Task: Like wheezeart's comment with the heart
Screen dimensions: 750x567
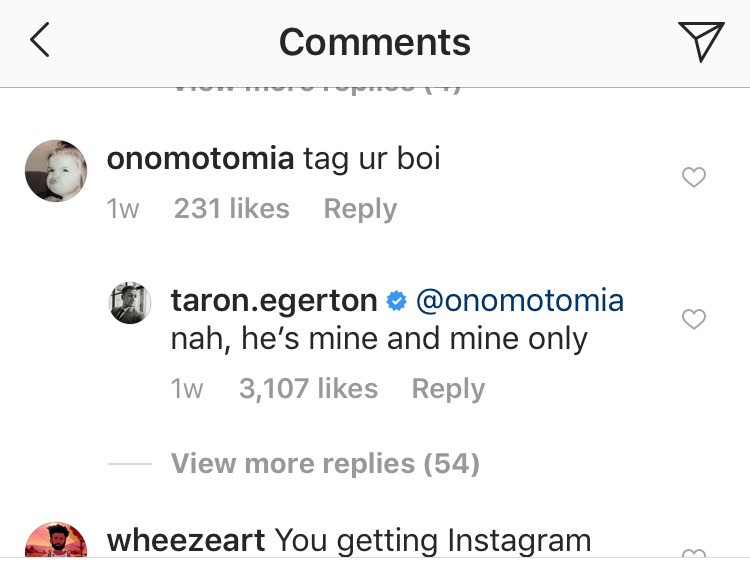Action: coord(693,554)
